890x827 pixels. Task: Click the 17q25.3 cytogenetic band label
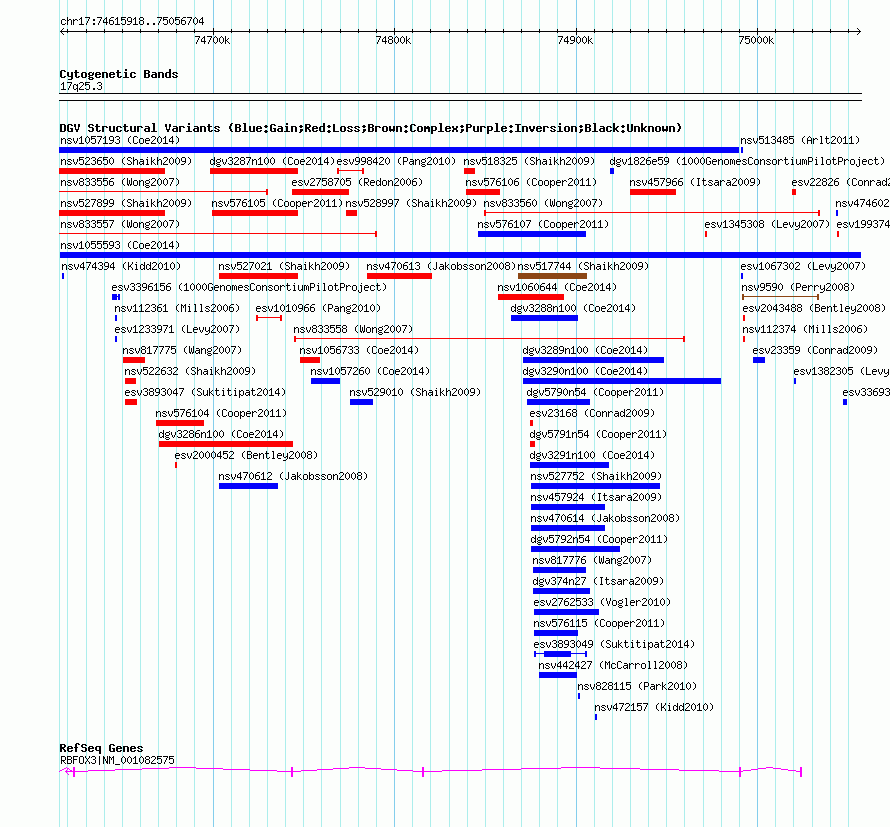(x=81, y=86)
